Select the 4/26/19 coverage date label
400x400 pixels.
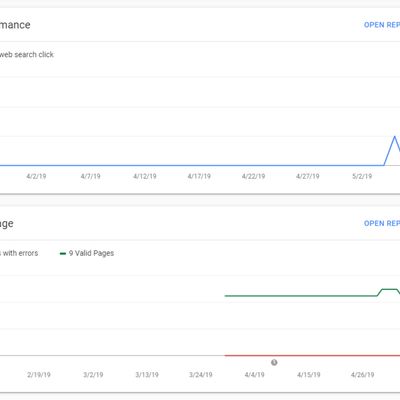[363, 375]
